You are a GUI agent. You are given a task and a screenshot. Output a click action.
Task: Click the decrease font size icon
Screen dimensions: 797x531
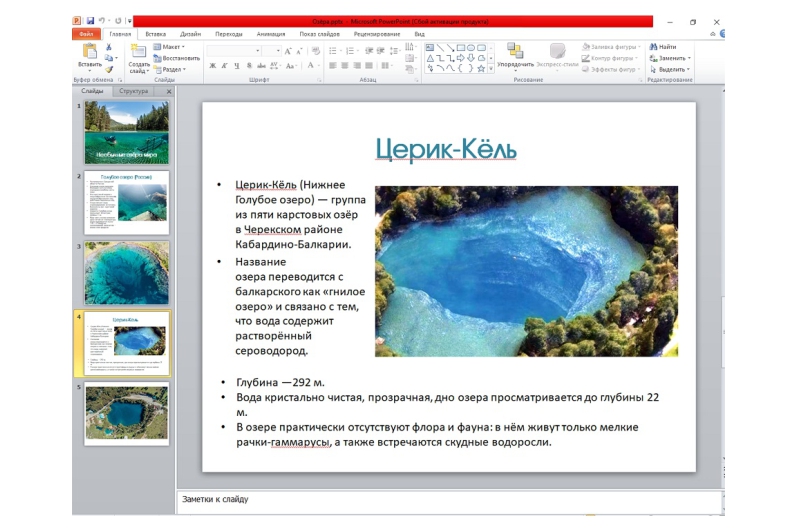tap(299, 51)
